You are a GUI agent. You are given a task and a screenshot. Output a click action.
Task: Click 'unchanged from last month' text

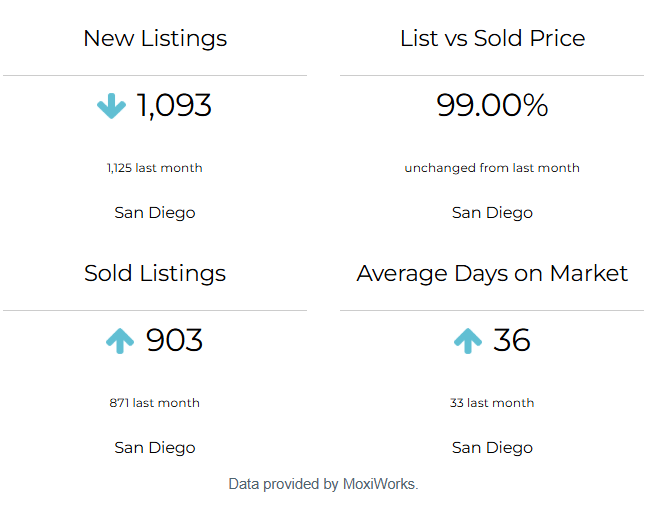coord(492,168)
